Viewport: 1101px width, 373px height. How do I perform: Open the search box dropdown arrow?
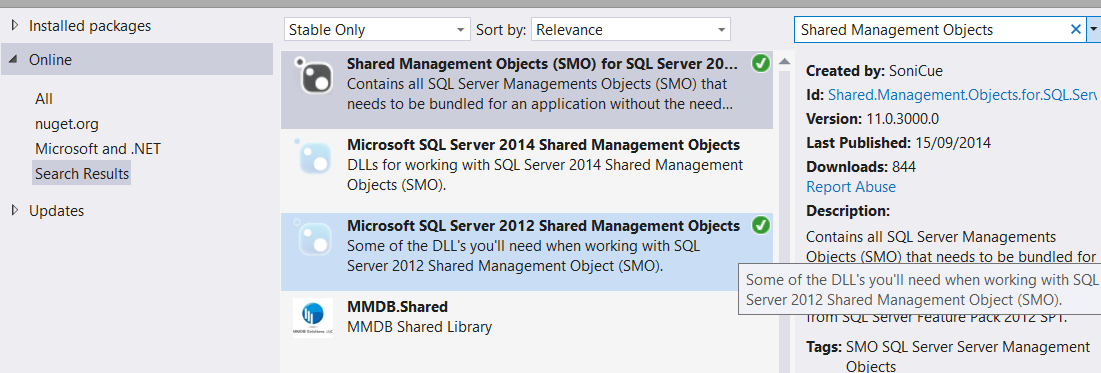click(1094, 30)
